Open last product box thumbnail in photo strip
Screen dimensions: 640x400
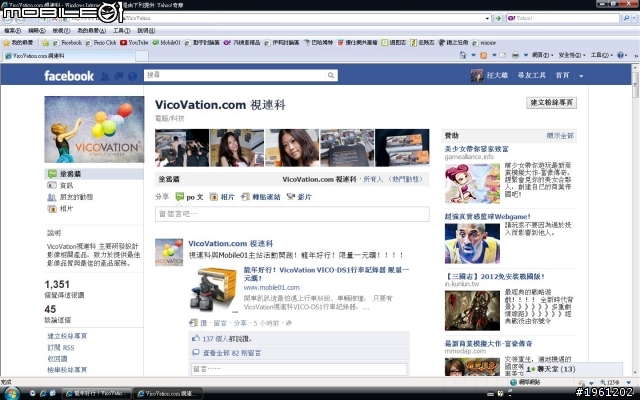[402, 148]
